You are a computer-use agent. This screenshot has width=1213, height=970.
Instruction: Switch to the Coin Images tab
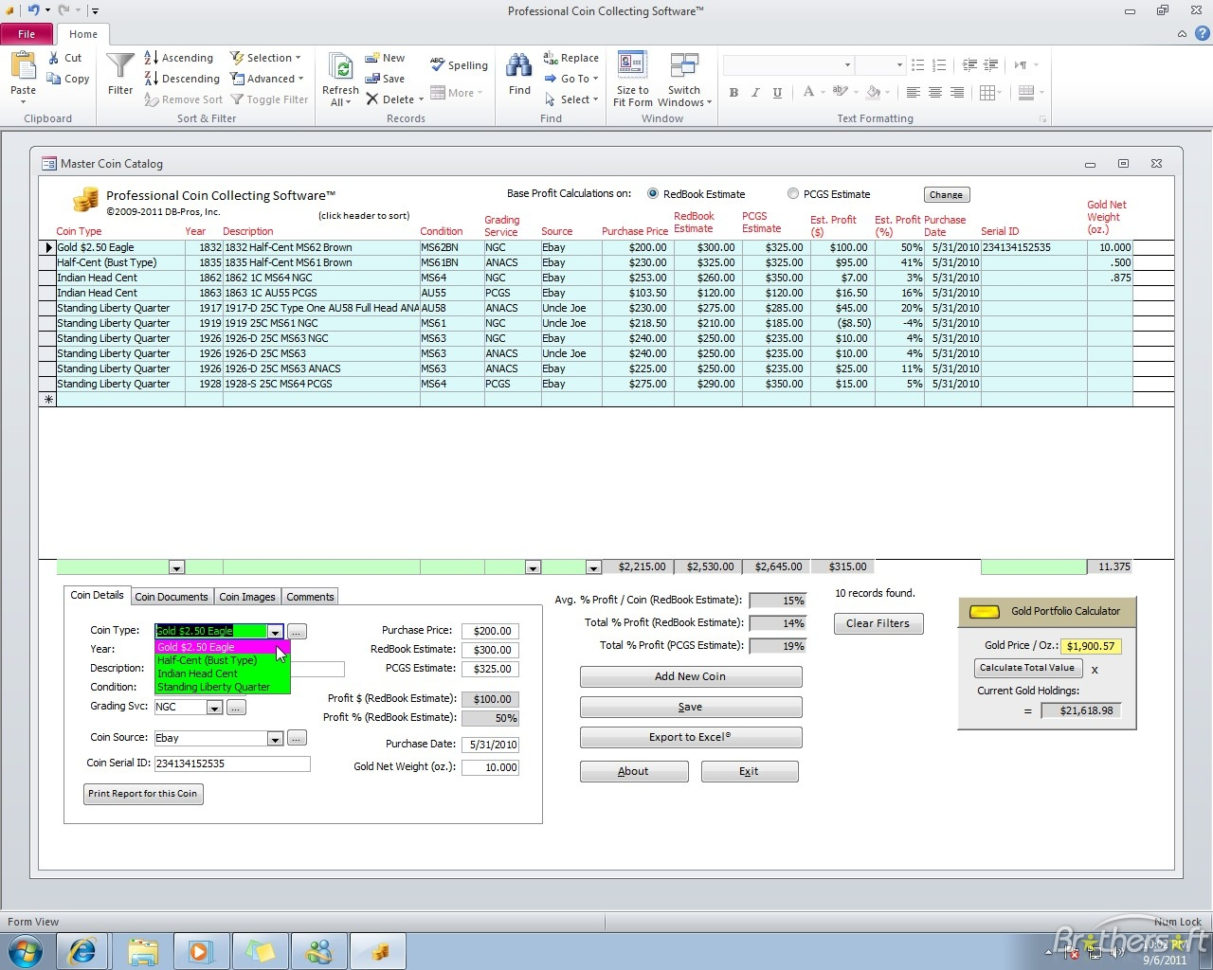coord(247,597)
